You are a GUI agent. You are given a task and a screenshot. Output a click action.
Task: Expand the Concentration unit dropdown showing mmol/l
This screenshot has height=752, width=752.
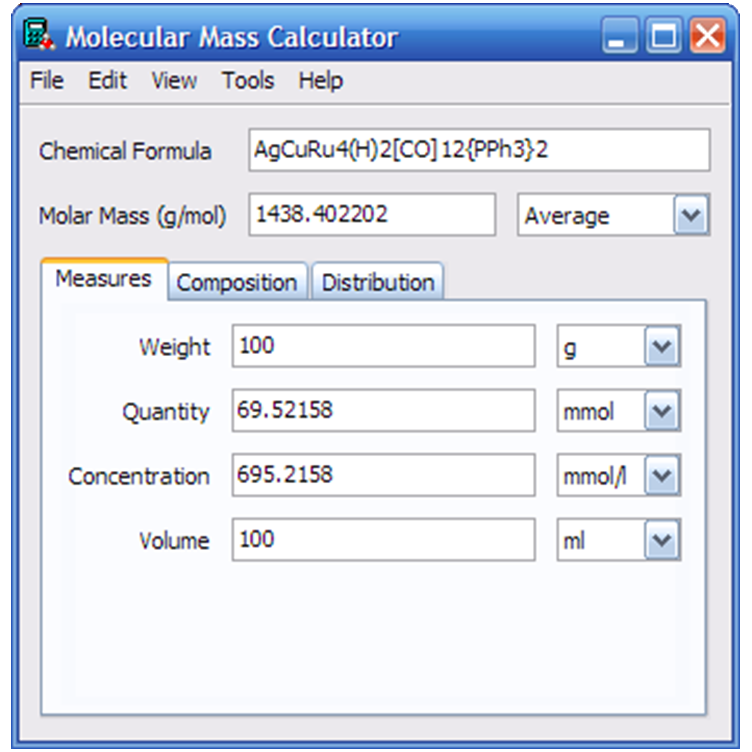[x=661, y=476]
